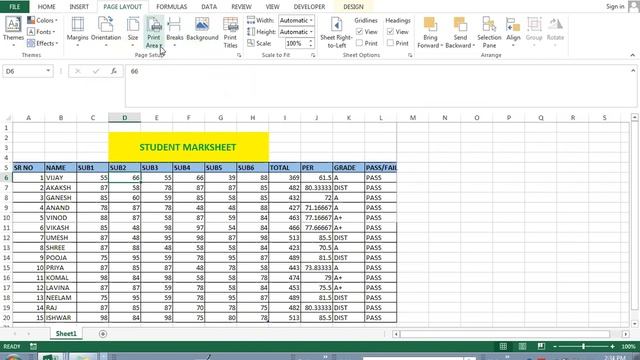Image resolution: width=640 pixels, height=360 pixels.
Task: Toggle Gridlines Print checkbox
Action: 359,43
